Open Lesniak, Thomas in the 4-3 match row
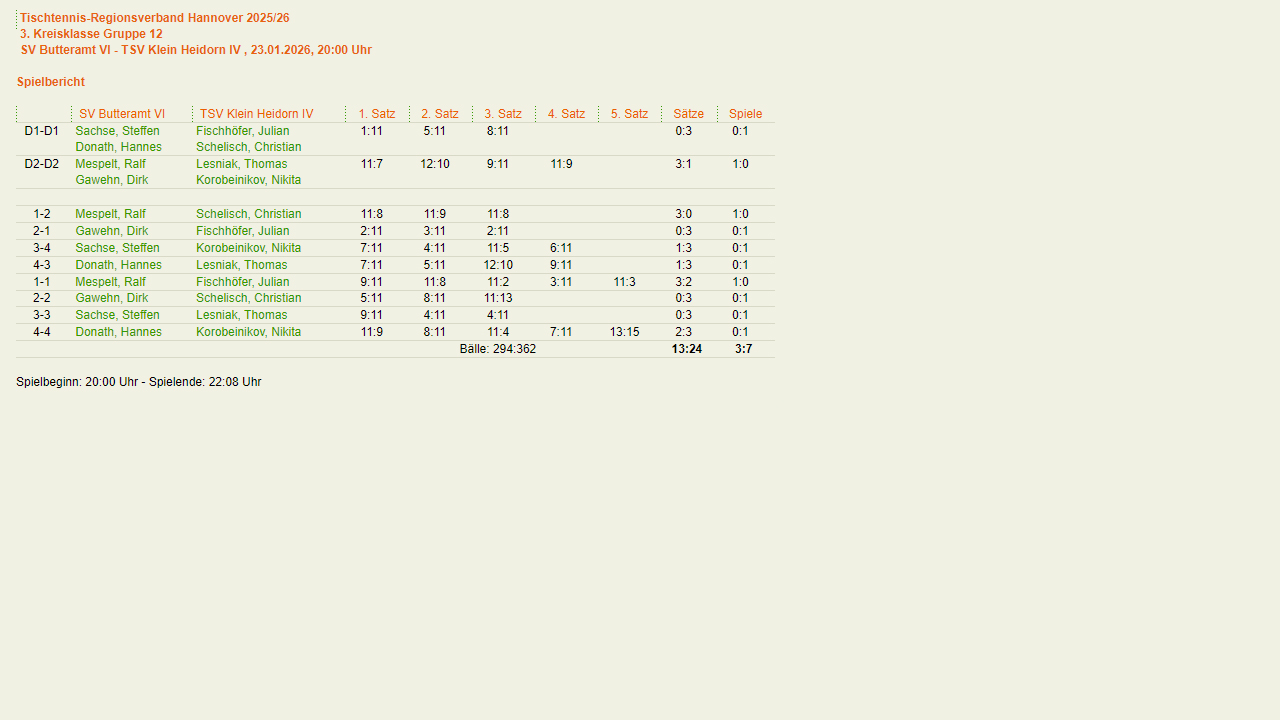Screen dimensions: 1280x720 pyautogui.click(x=241, y=265)
